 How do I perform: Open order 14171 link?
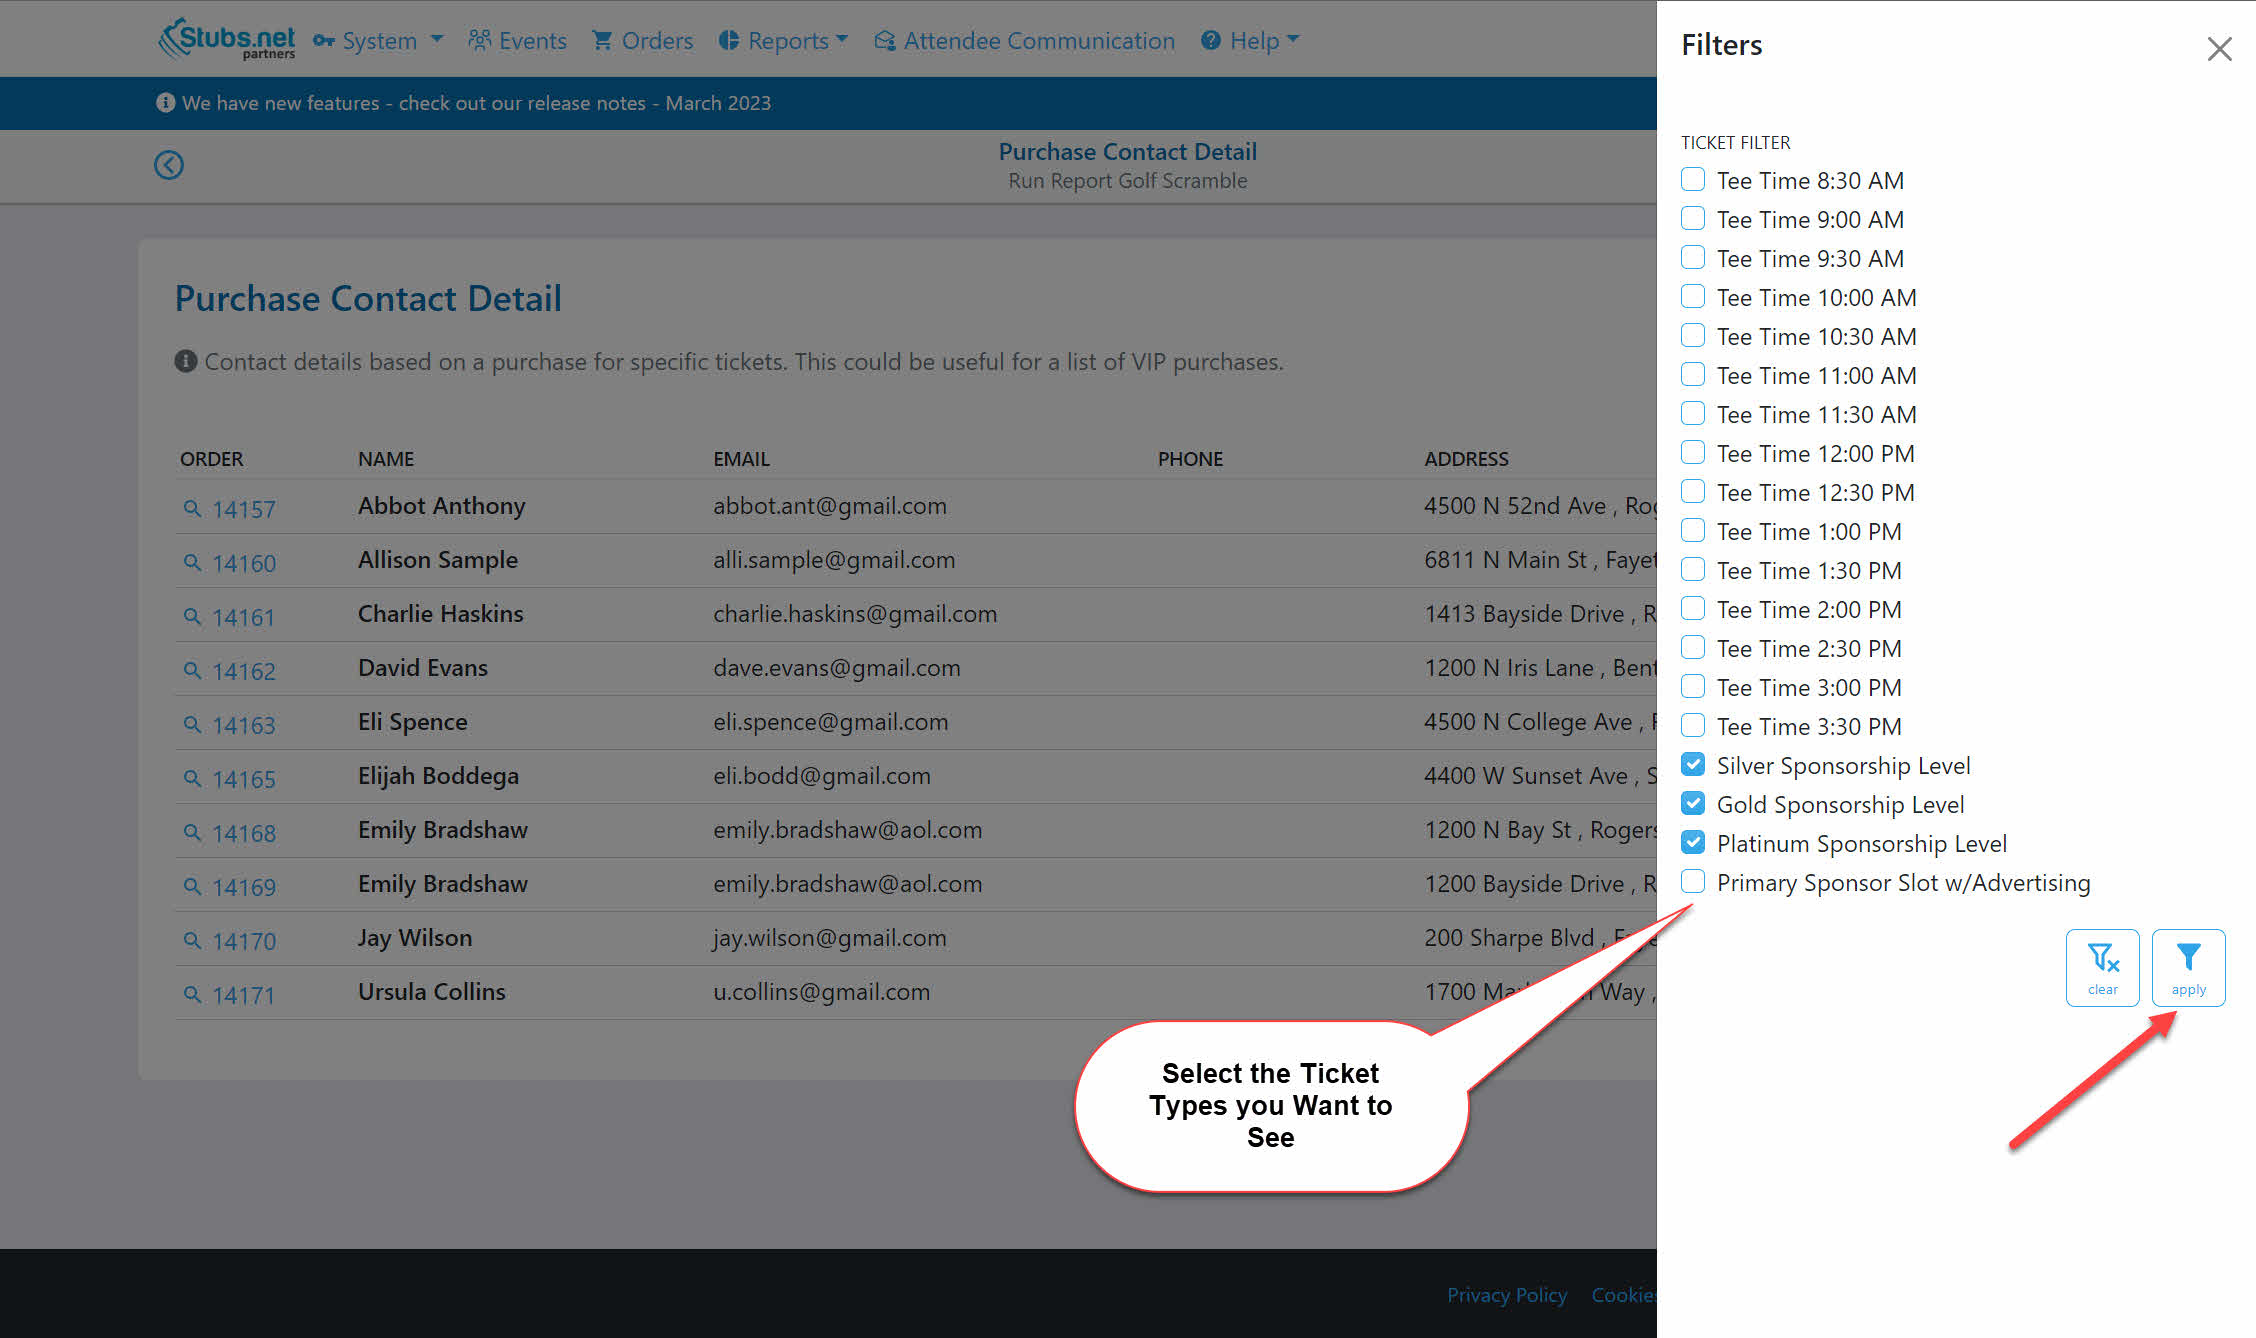243,995
